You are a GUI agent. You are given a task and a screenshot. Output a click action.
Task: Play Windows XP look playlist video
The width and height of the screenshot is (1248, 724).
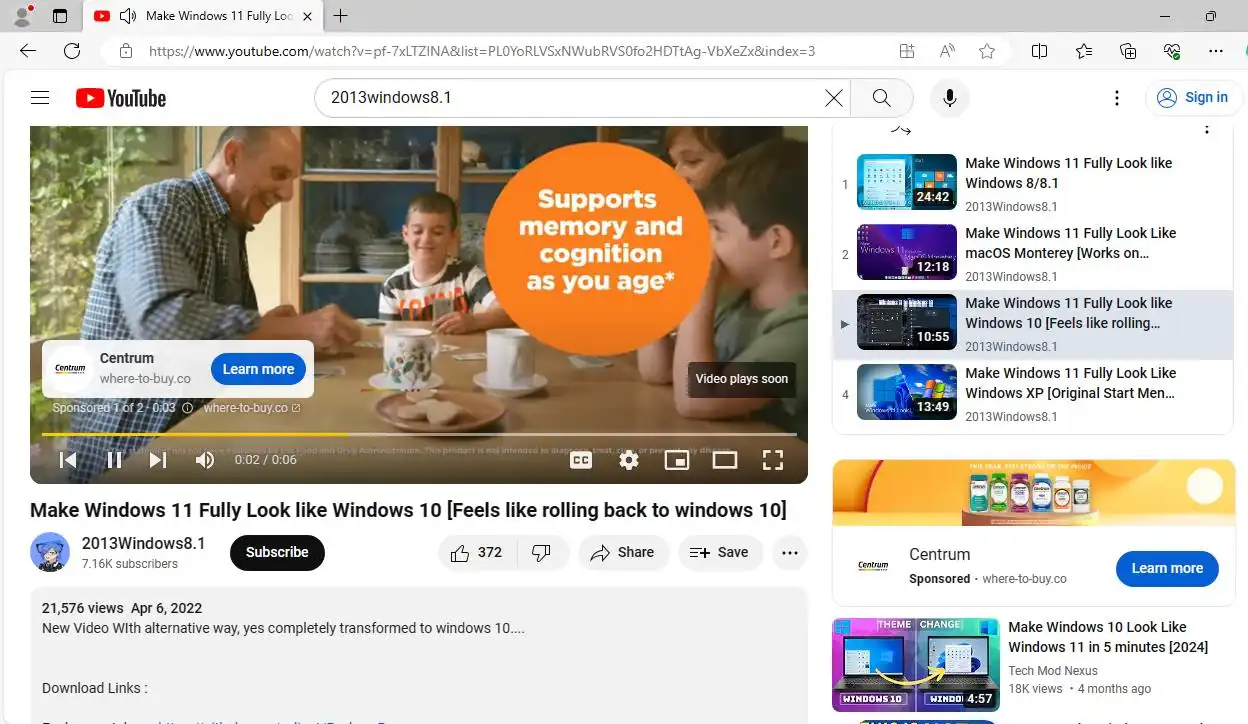(1033, 395)
